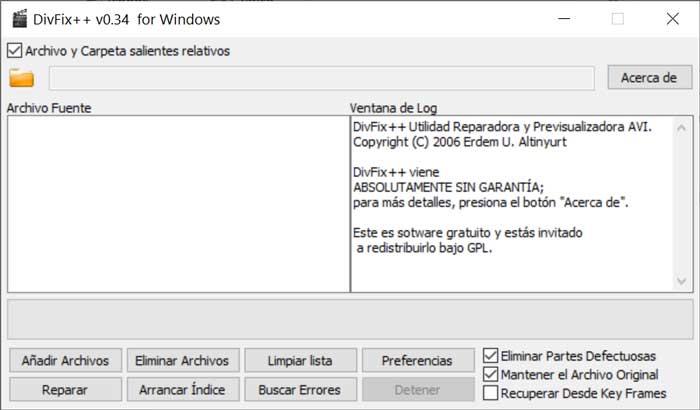This screenshot has width=700, height=410.
Task: Open Preferencias settings
Action: (418, 360)
